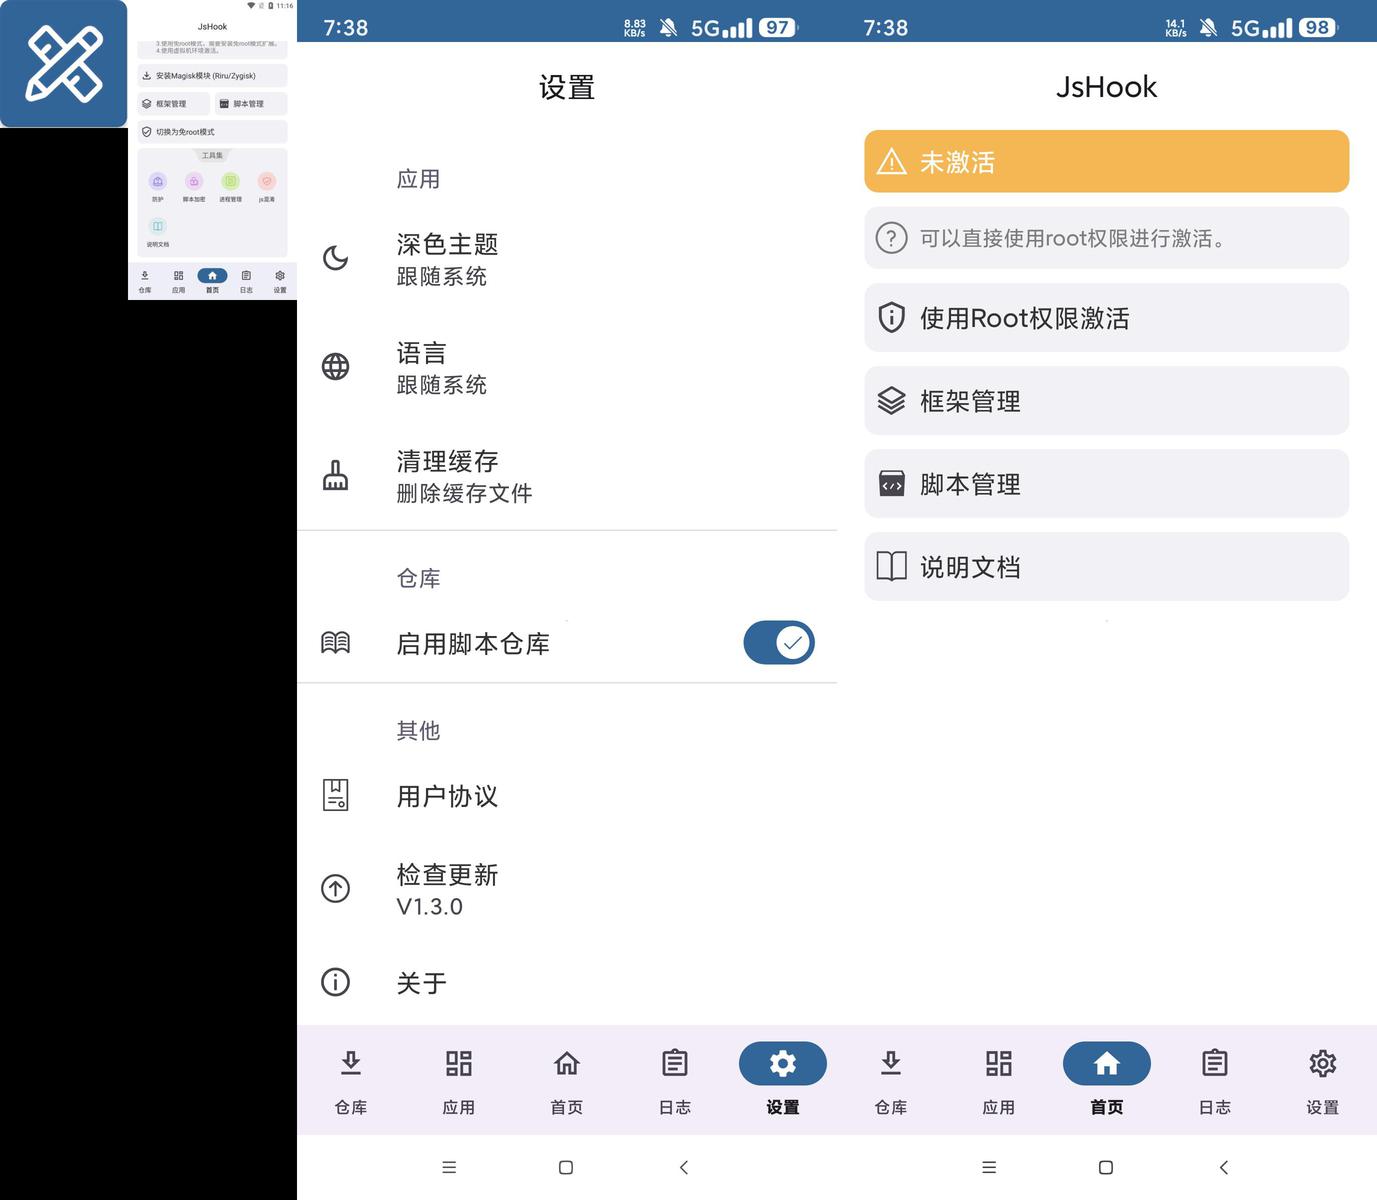Screen dimensions: 1377x1200
Task: Go to 仓库 repository tab on home screen
Action: pyautogui.click(x=890, y=1080)
